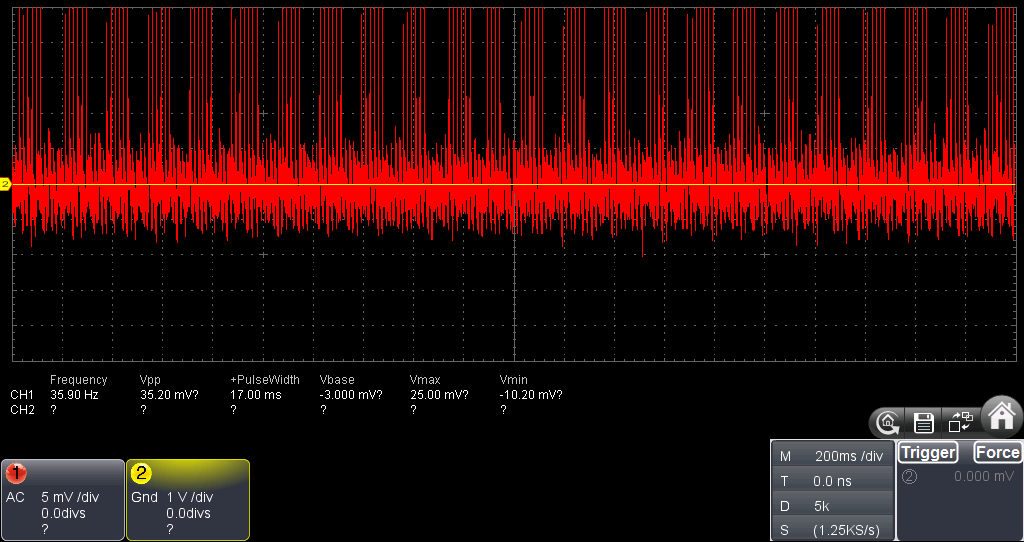The image size is (1024, 542).
Task: Select the yellow channel 2 badge
Action: point(141,473)
